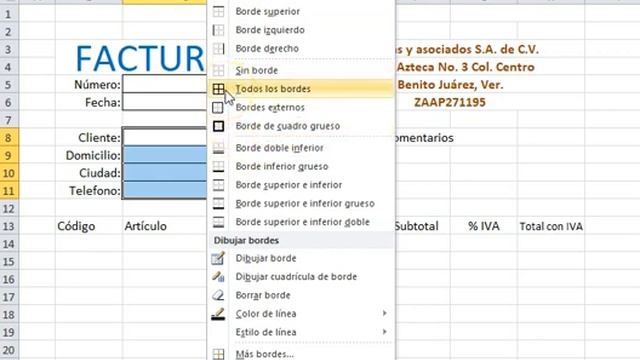Choose Borde inferior grueso text
The width and height of the screenshot is (640, 360).
coord(282,167)
